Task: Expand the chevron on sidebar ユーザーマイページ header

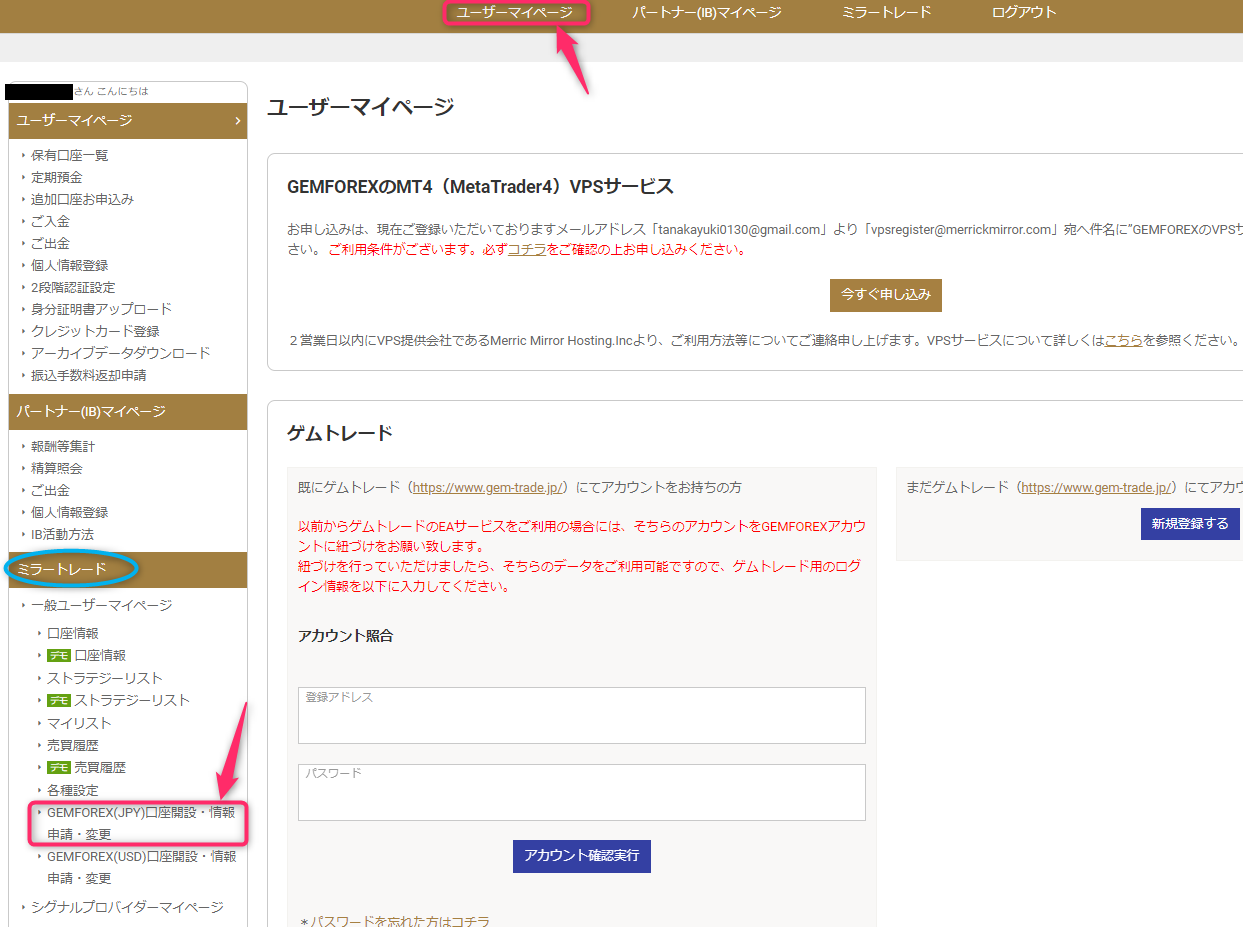Action: (237, 121)
